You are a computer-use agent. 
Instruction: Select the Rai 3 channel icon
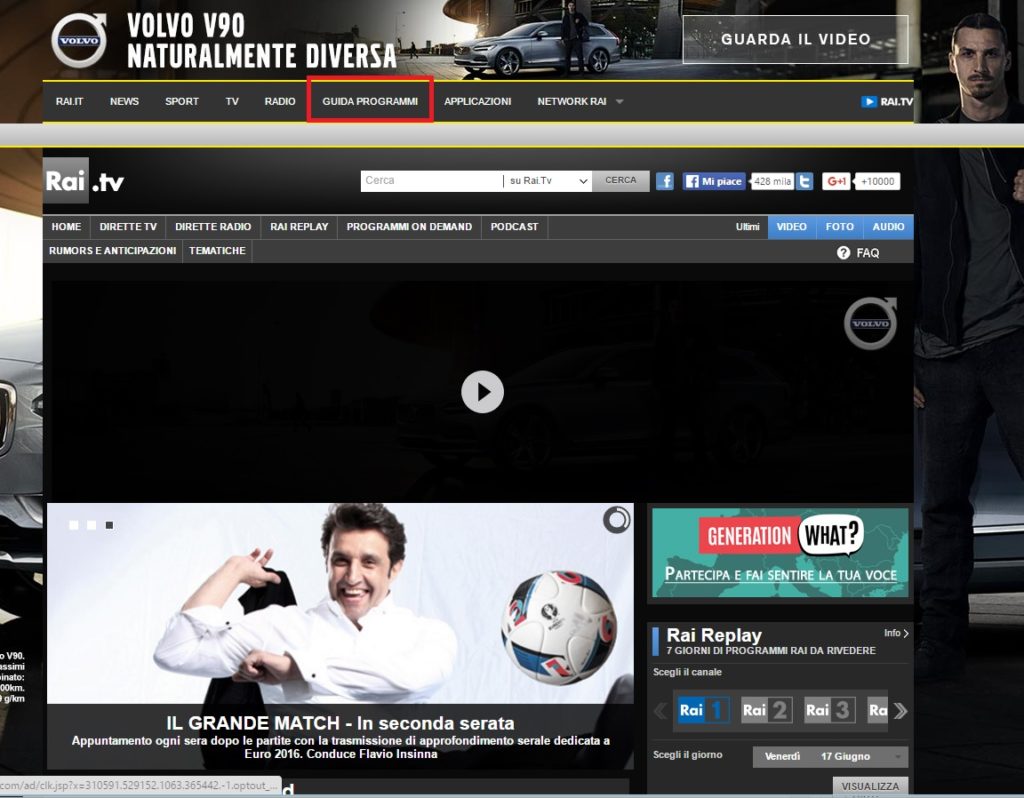830,710
